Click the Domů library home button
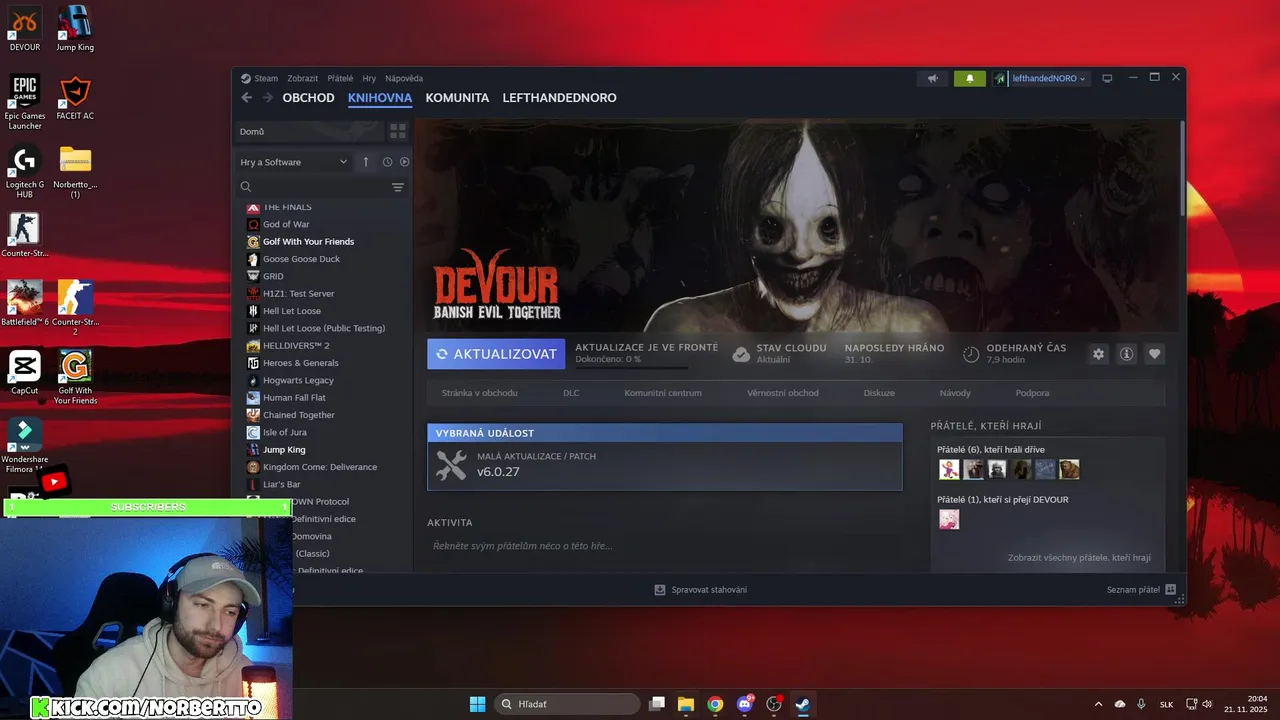This screenshot has width=1280, height=720. 308,131
